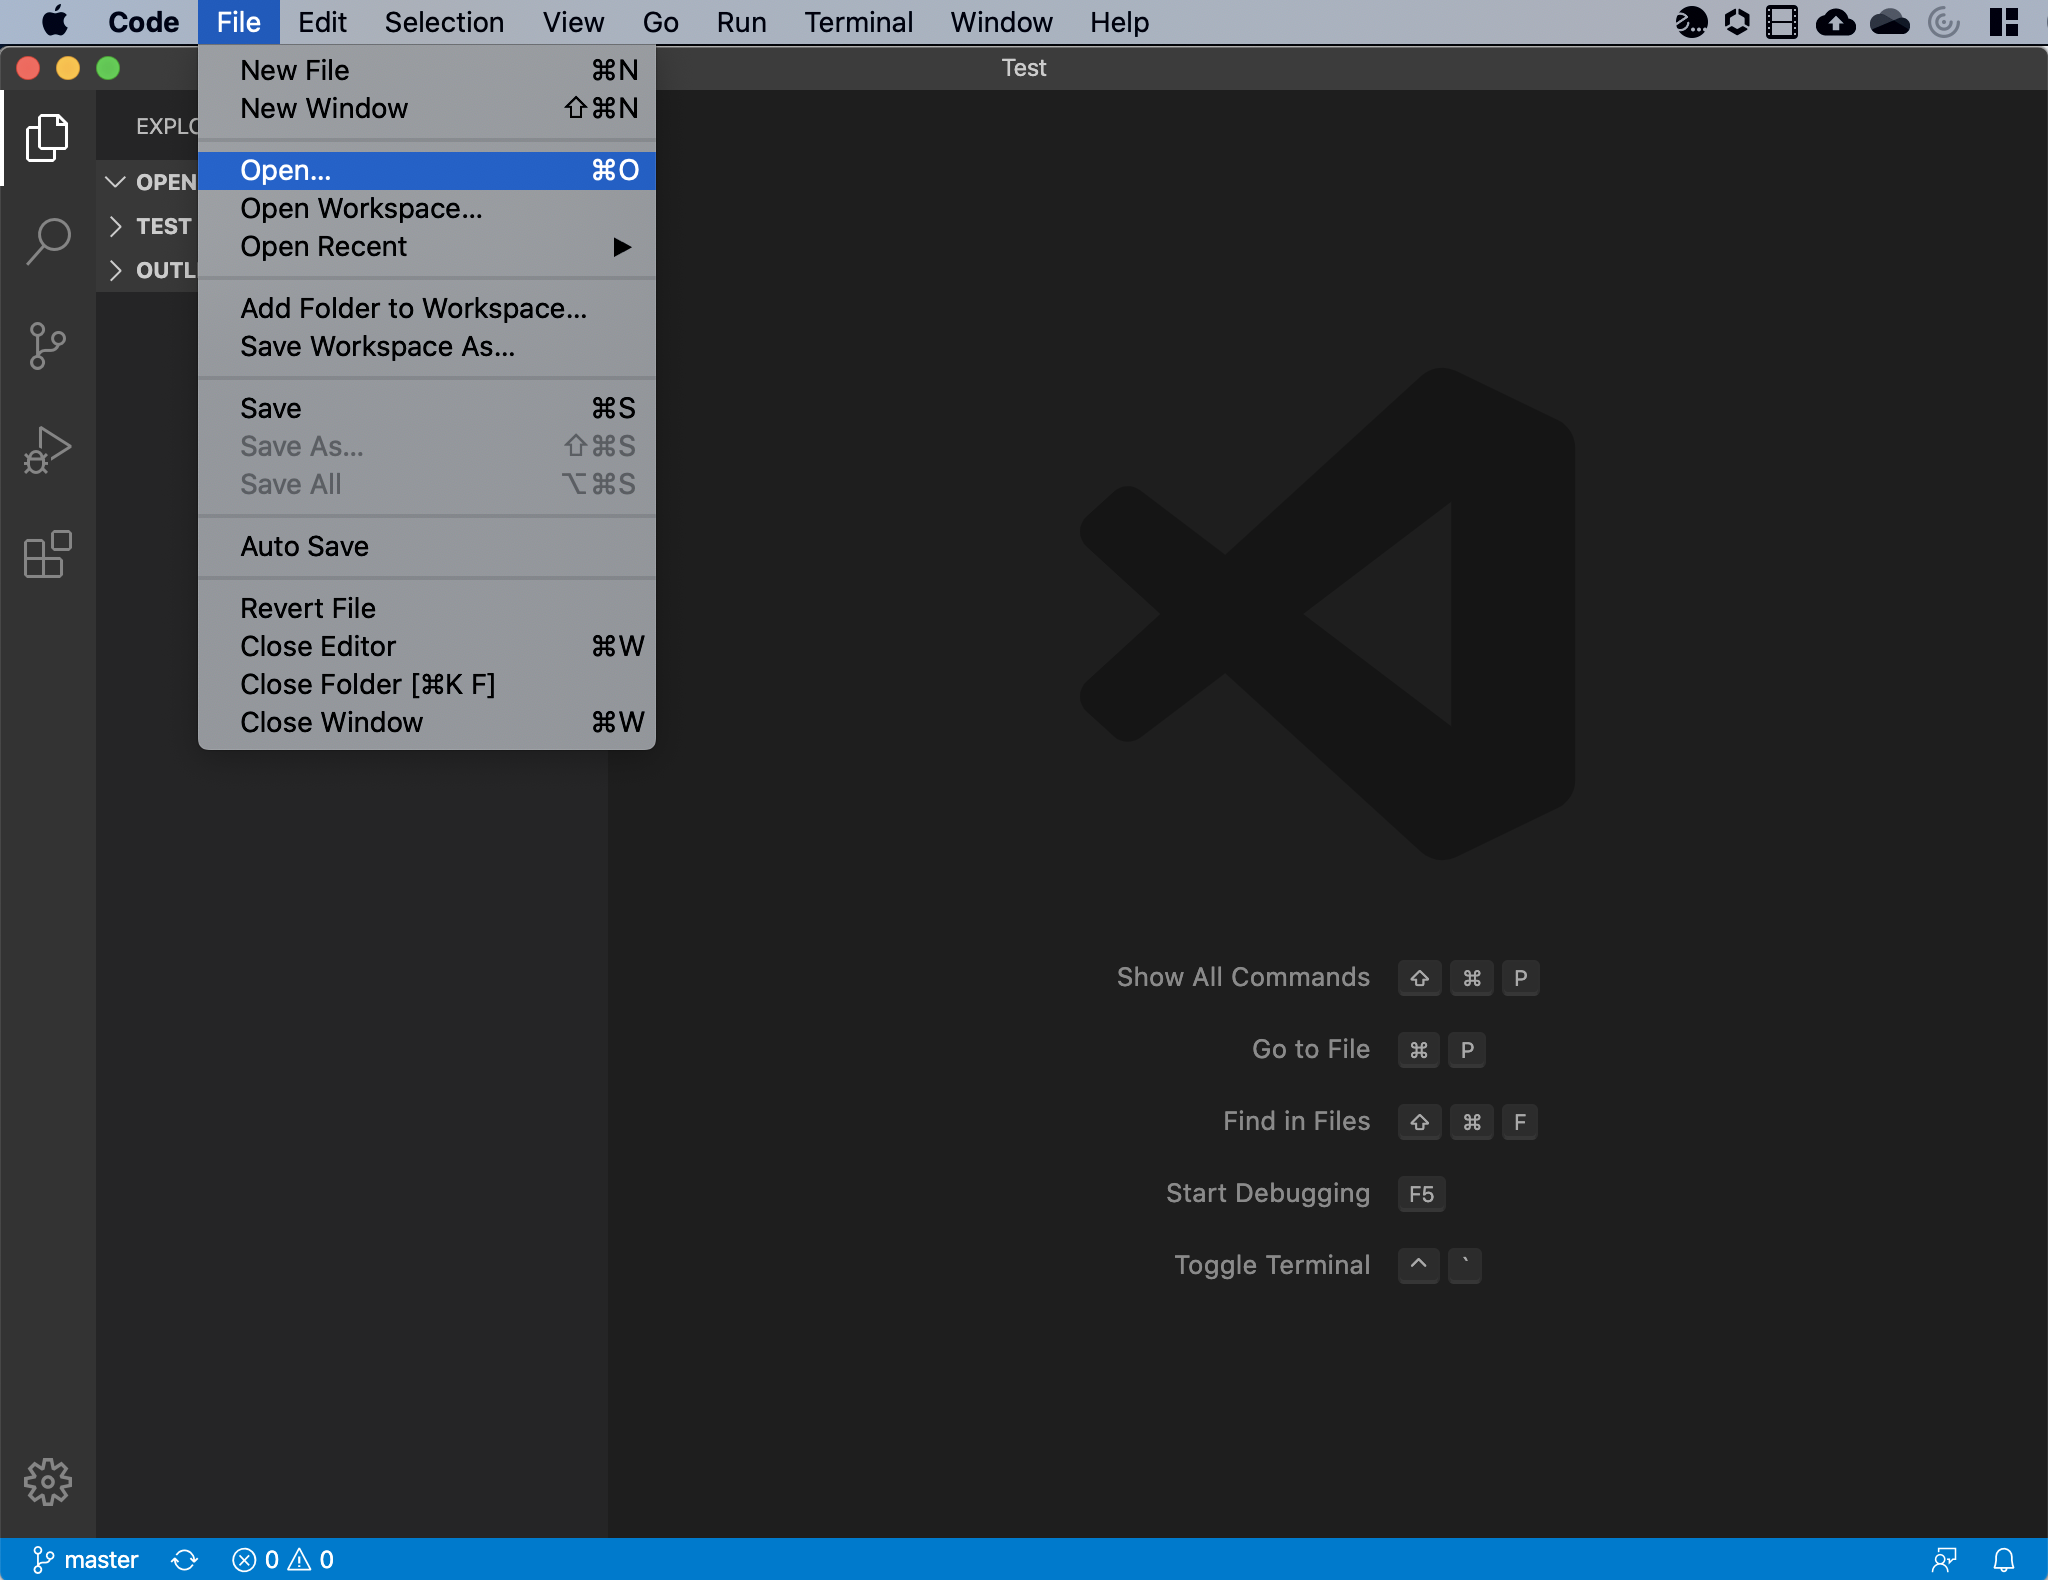Open the Search view icon
Viewport: 2048px width, 1580px height.
[x=47, y=242]
